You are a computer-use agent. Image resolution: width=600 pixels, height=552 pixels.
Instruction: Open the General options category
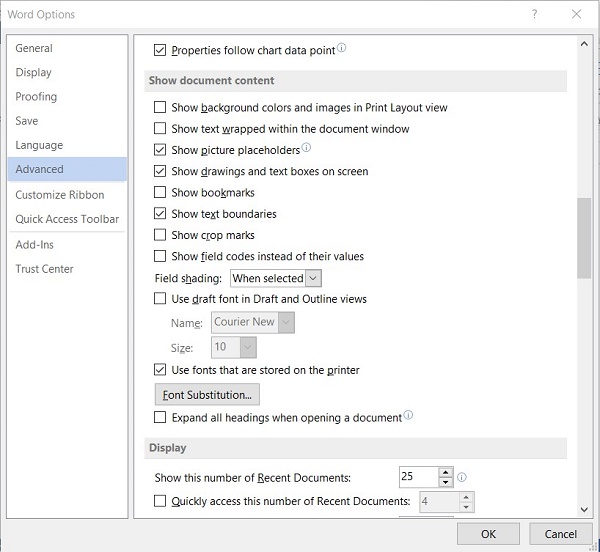point(67,48)
